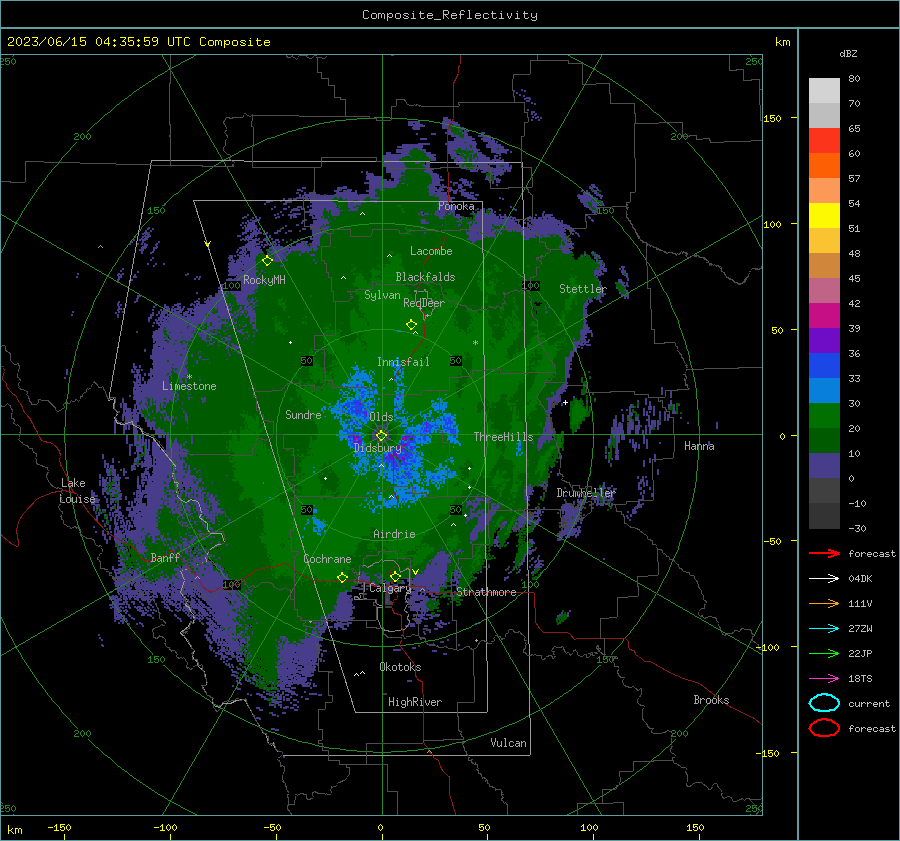
Task: Click the Innisfail city label
Action: click(403, 362)
